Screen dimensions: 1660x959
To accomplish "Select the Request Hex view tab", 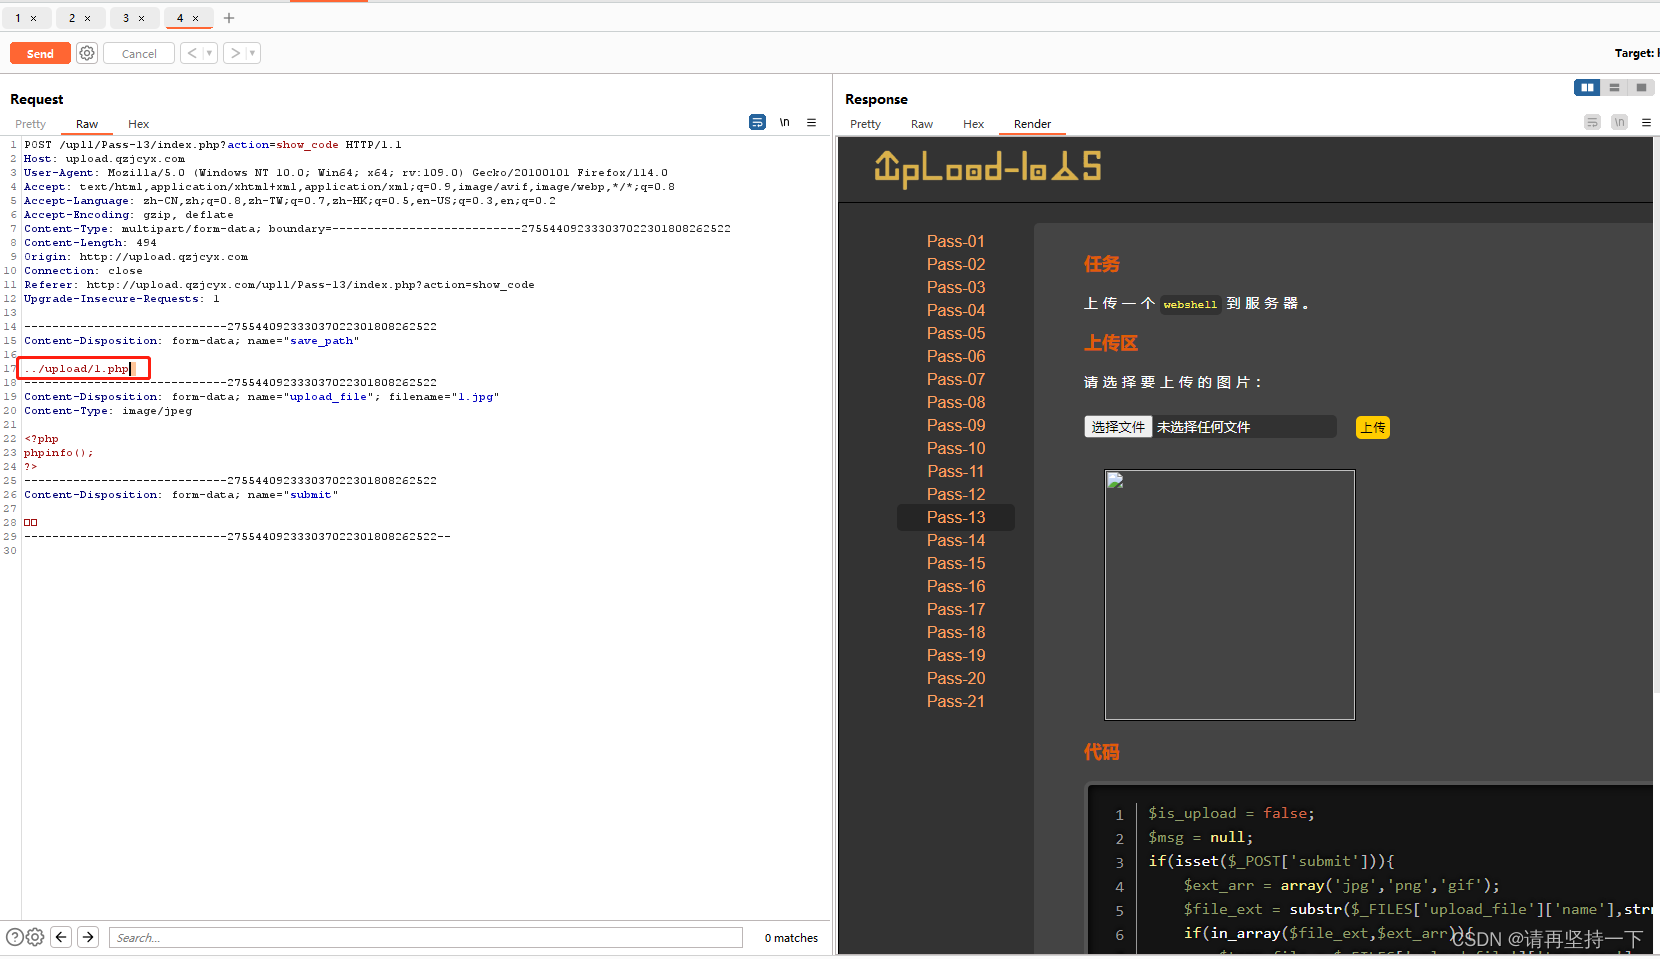I will 139,124.
